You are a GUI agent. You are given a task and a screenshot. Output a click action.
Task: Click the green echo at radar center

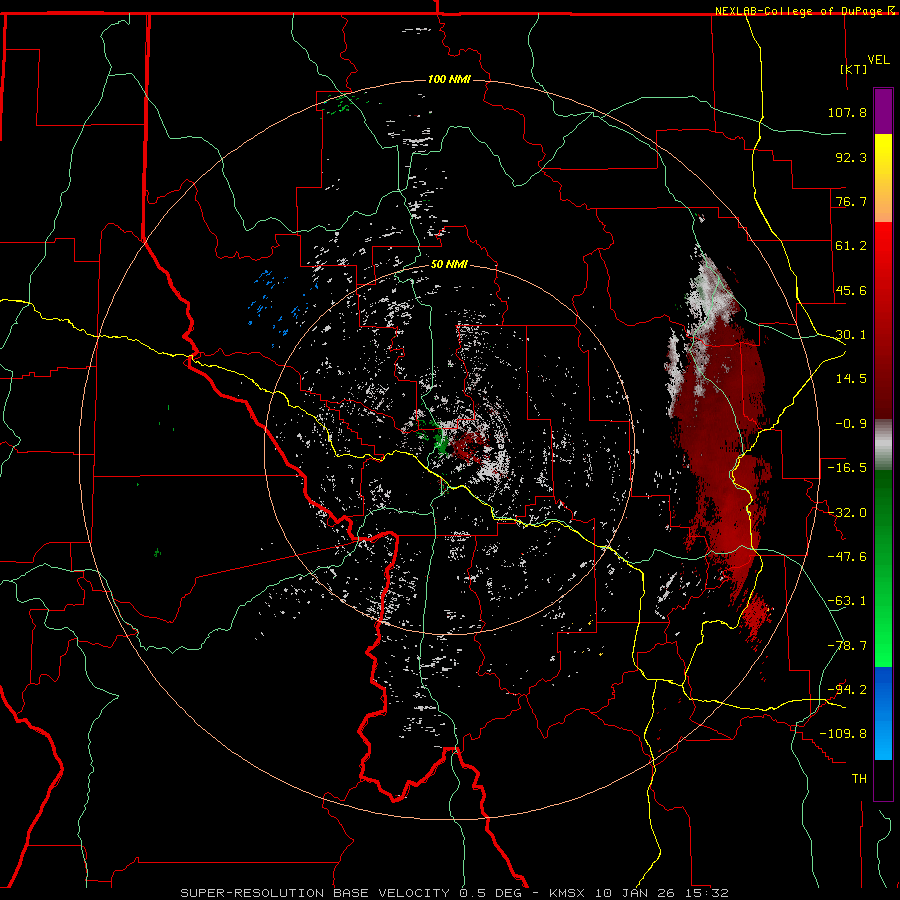point(440,443)
